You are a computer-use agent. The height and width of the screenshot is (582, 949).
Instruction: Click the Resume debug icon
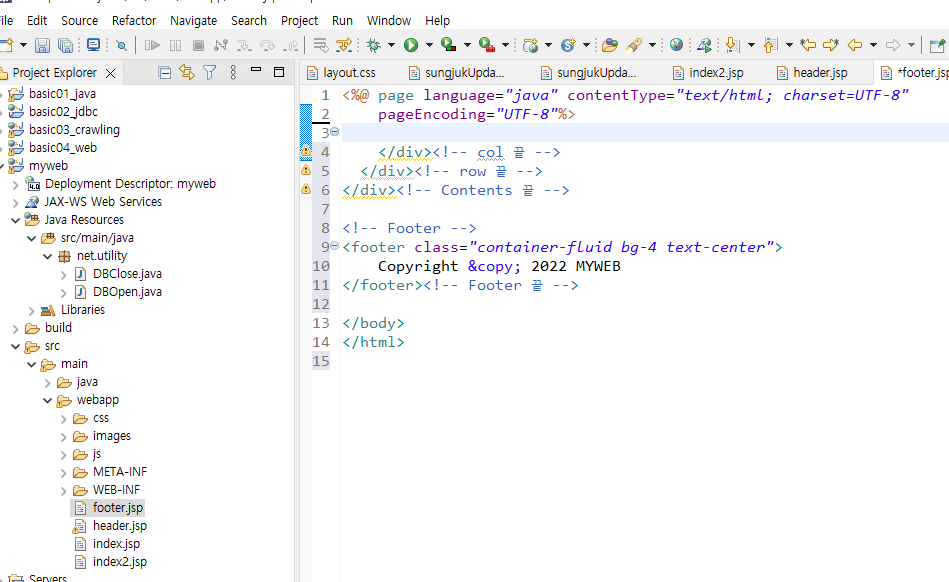click(x=153, y=45)
